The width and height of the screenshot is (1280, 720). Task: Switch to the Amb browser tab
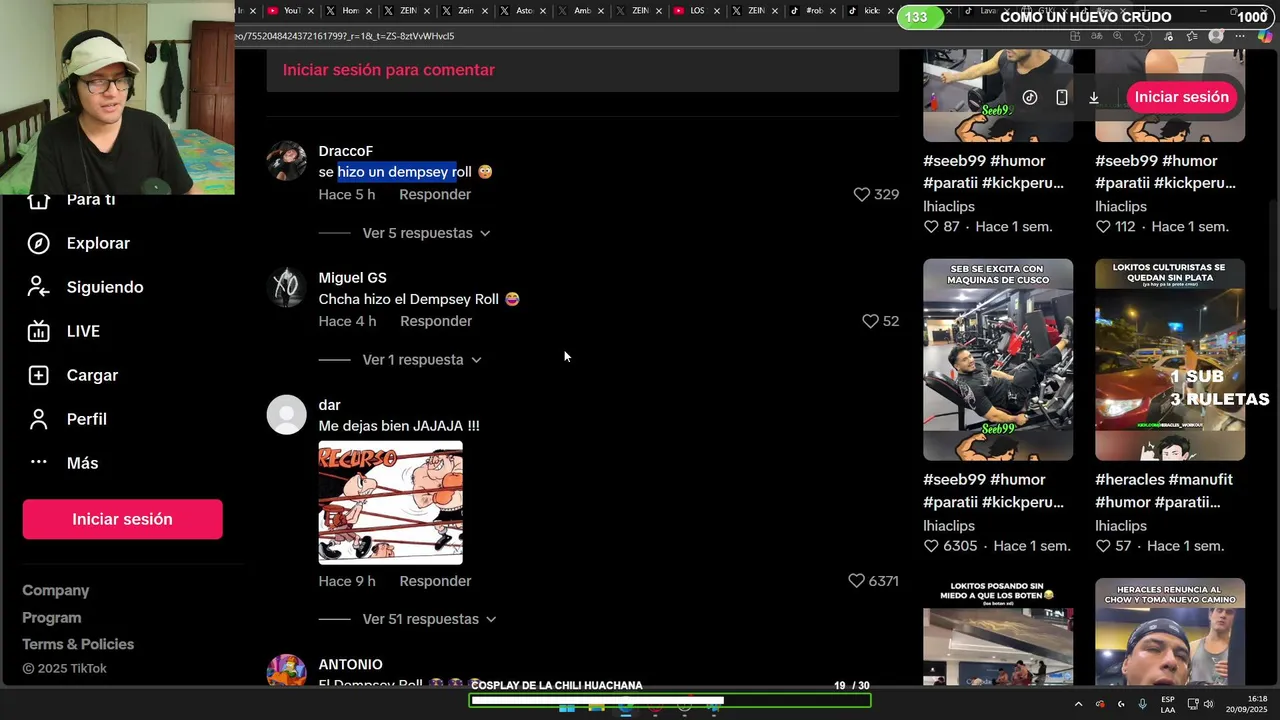581,11
